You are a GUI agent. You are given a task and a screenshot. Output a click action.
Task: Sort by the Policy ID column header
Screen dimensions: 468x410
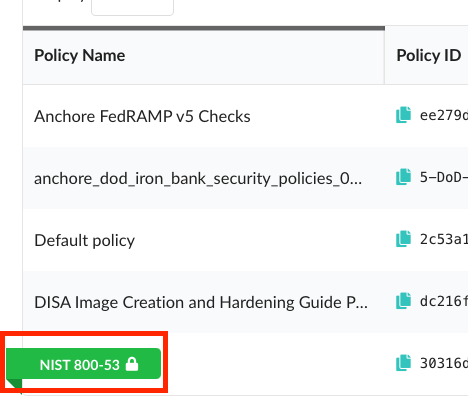(429, 55)
